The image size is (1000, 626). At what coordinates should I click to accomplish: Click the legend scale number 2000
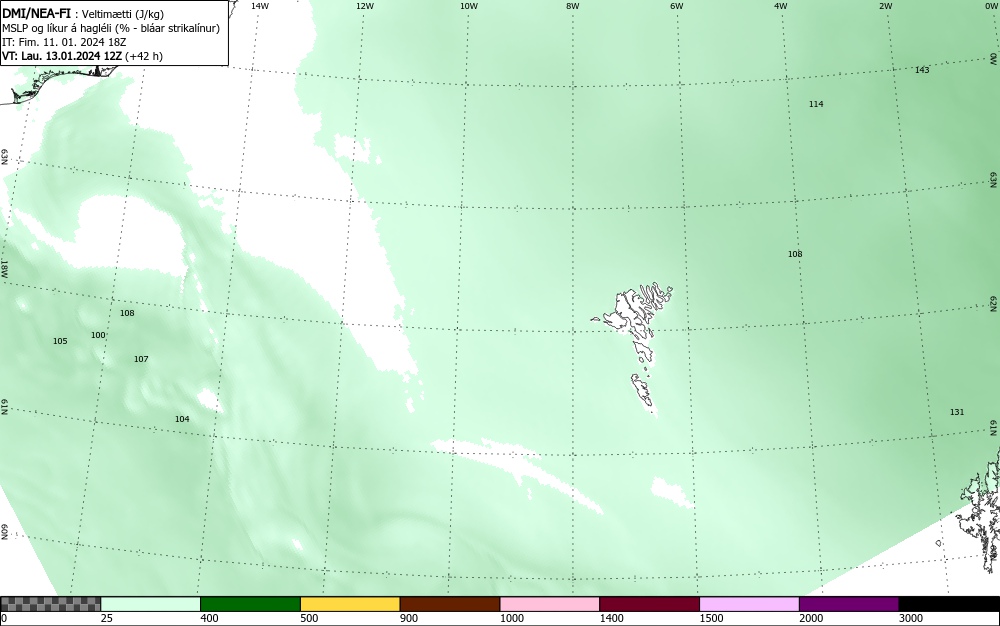[811, 618]
